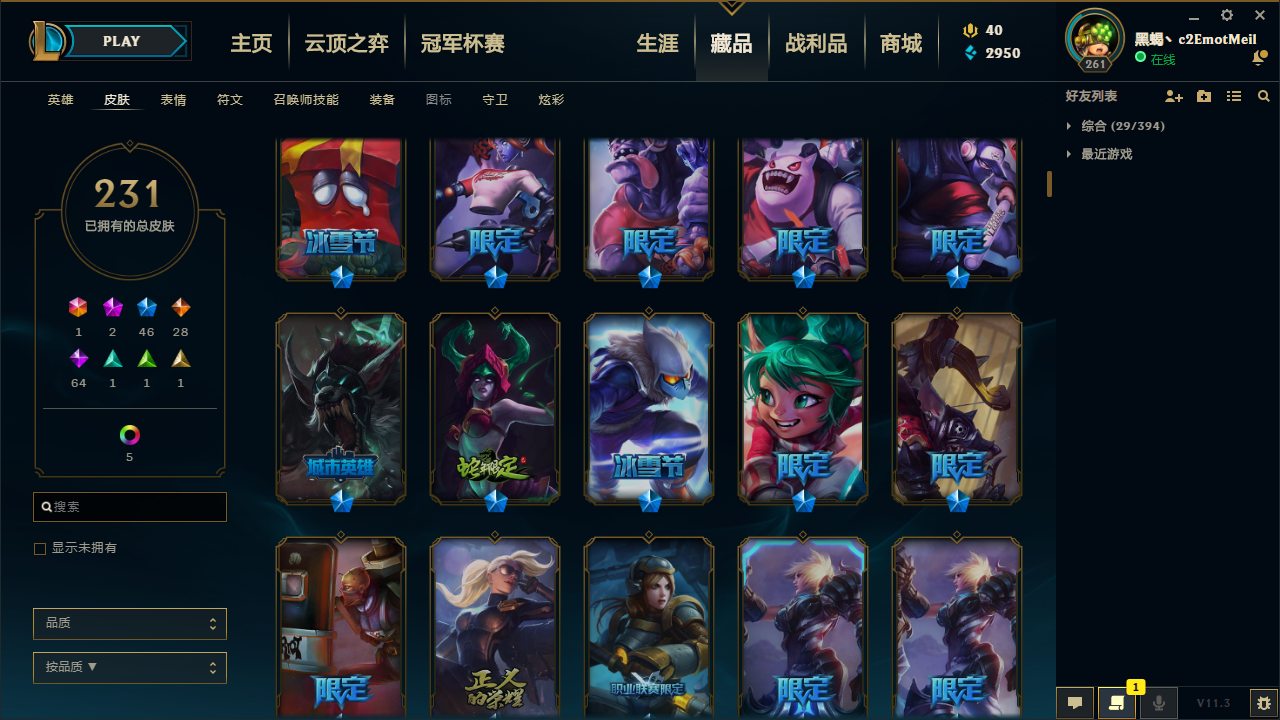
Task: Open the new friend folder icon
Action: [1204, 96]
